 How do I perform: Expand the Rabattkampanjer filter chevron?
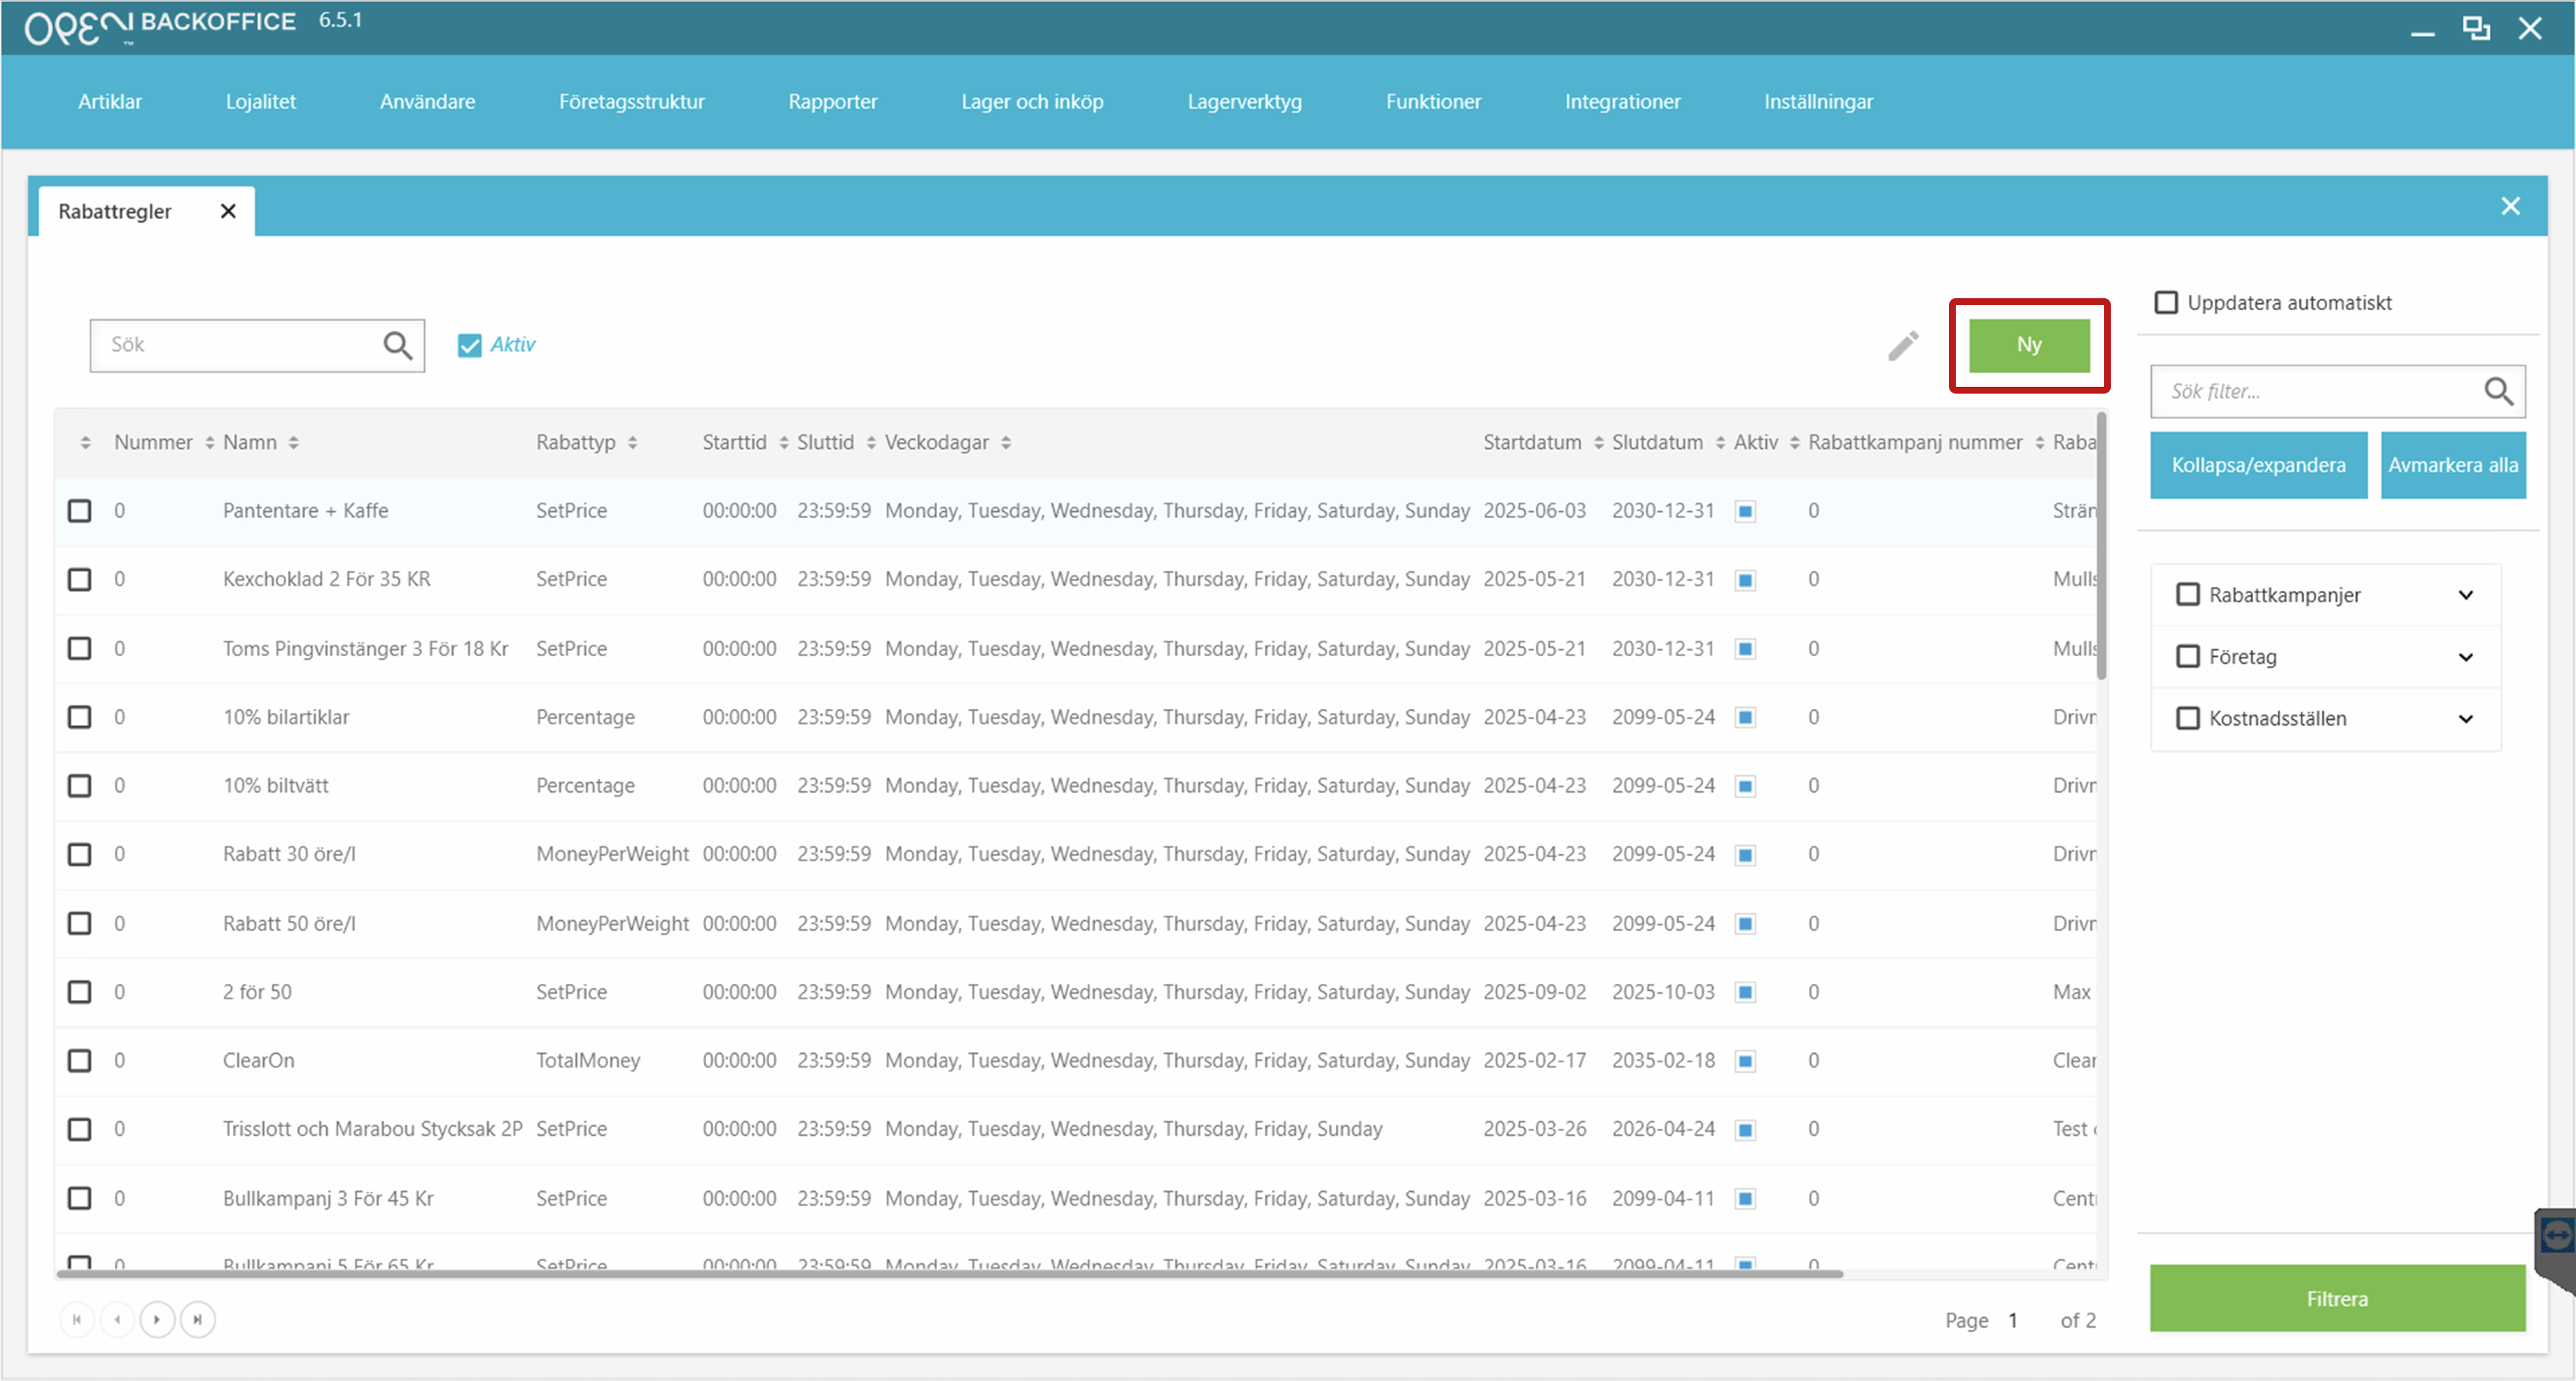tap(2466, 595)
